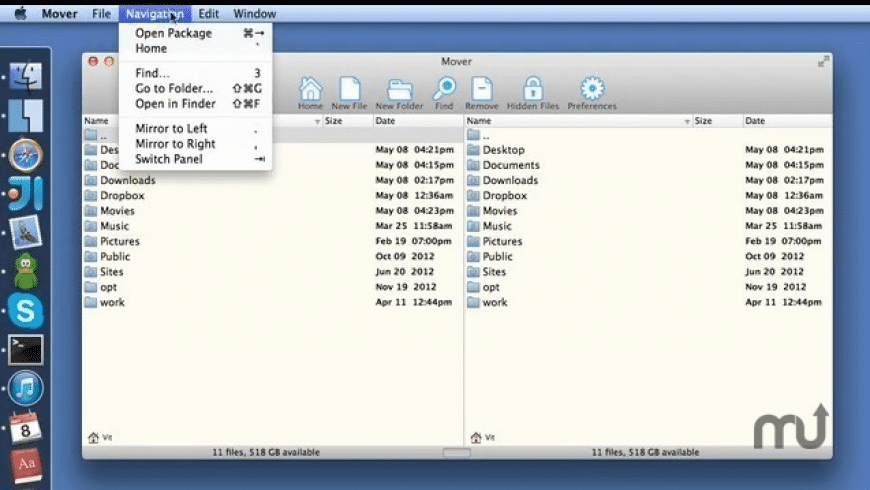870x490 pixels.
Task: Choose Open in Finder
Action: pos(195,104)
